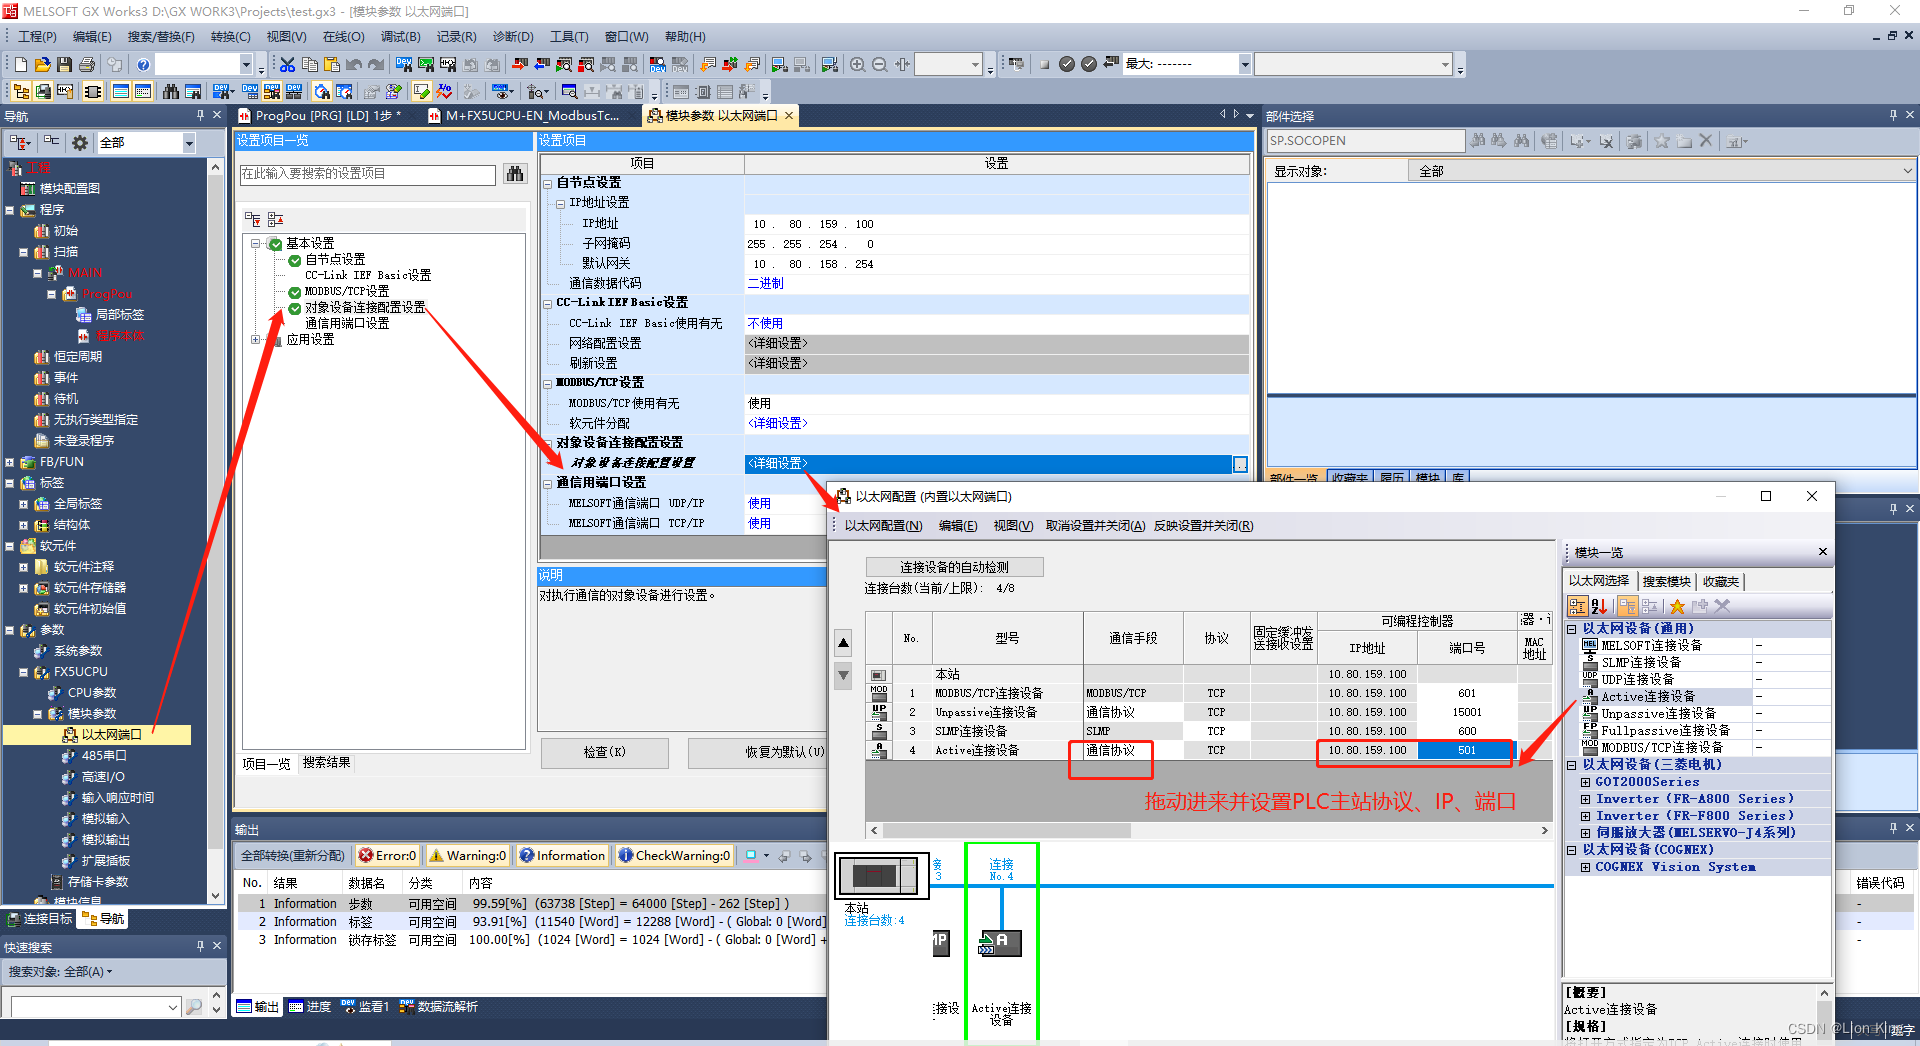Create a new project from the toolbar
The image size is (1920, 1046).
click(20, 63)
